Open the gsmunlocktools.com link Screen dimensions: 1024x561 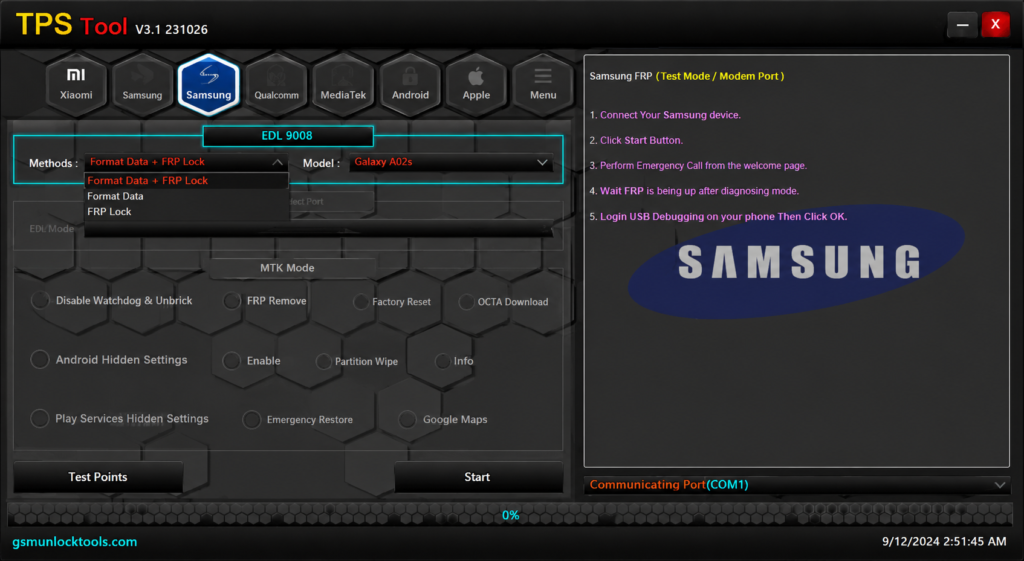pyautogui.click(x=75, y=542)
